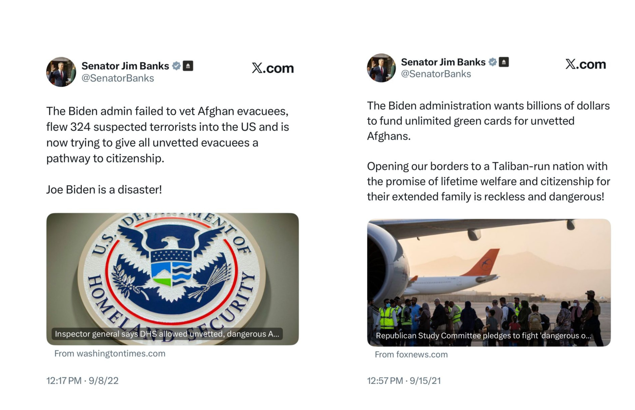Click the 12:57 PM · 9/15/21 timestamp
Viewport: 635px width, 410px height.
[404, 381]
